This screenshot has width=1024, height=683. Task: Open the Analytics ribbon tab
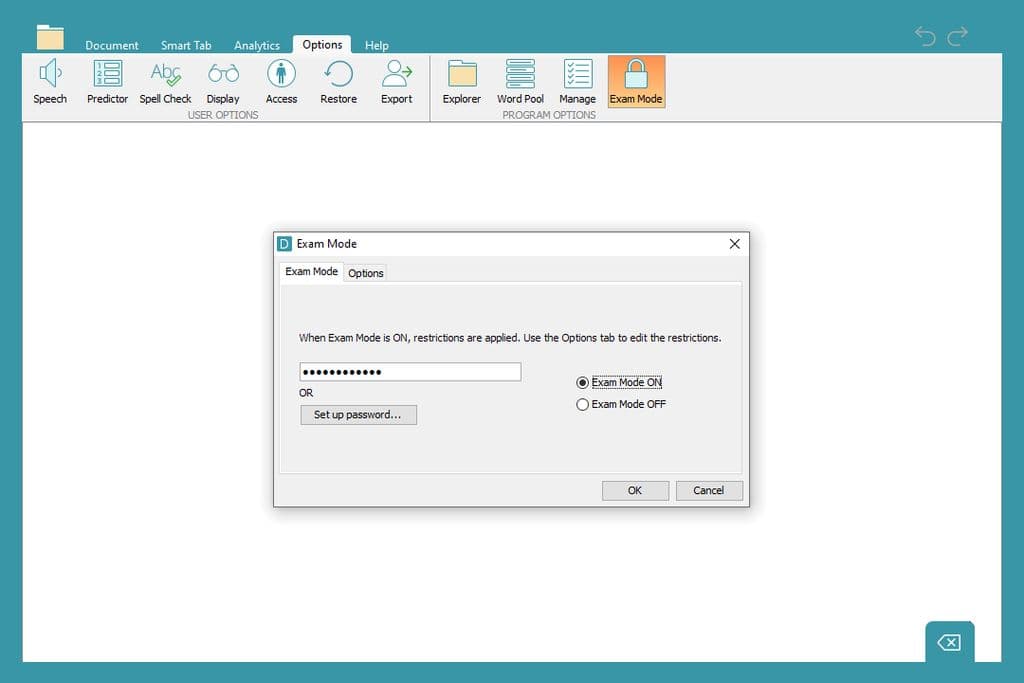[x=257, y=45]
